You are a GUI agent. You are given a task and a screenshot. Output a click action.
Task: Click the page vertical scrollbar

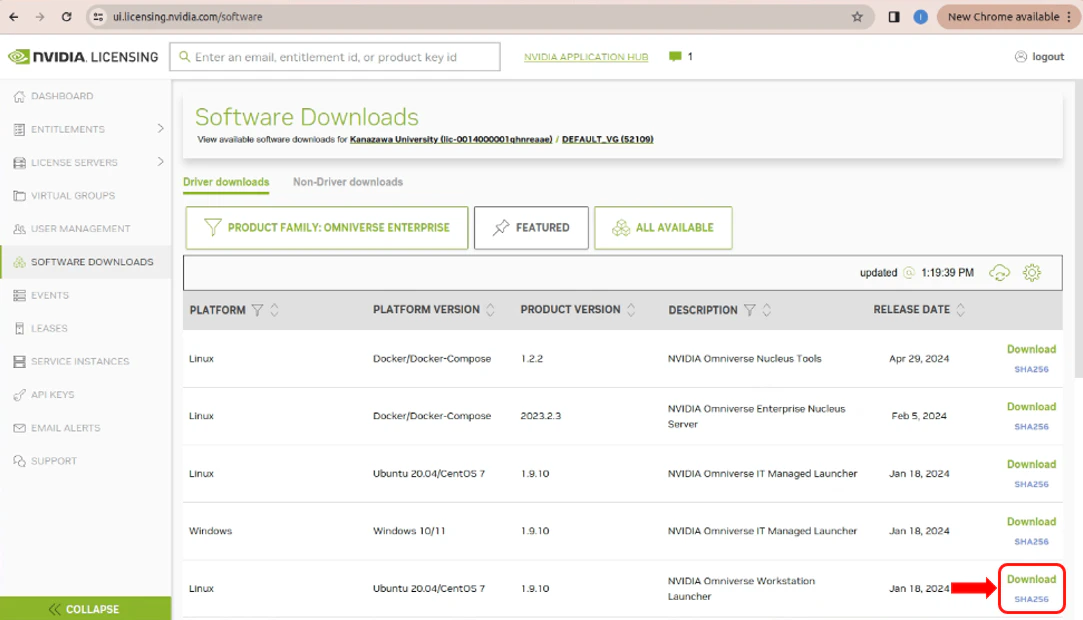pos(1078,228)
